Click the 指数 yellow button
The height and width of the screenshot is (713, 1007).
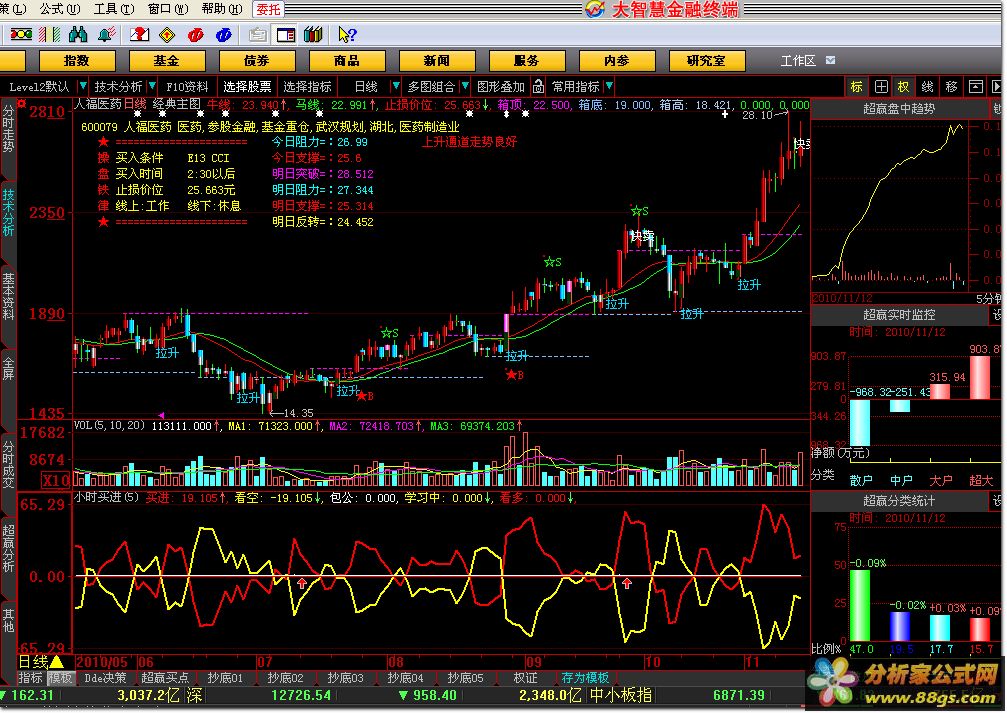(77, 61)
